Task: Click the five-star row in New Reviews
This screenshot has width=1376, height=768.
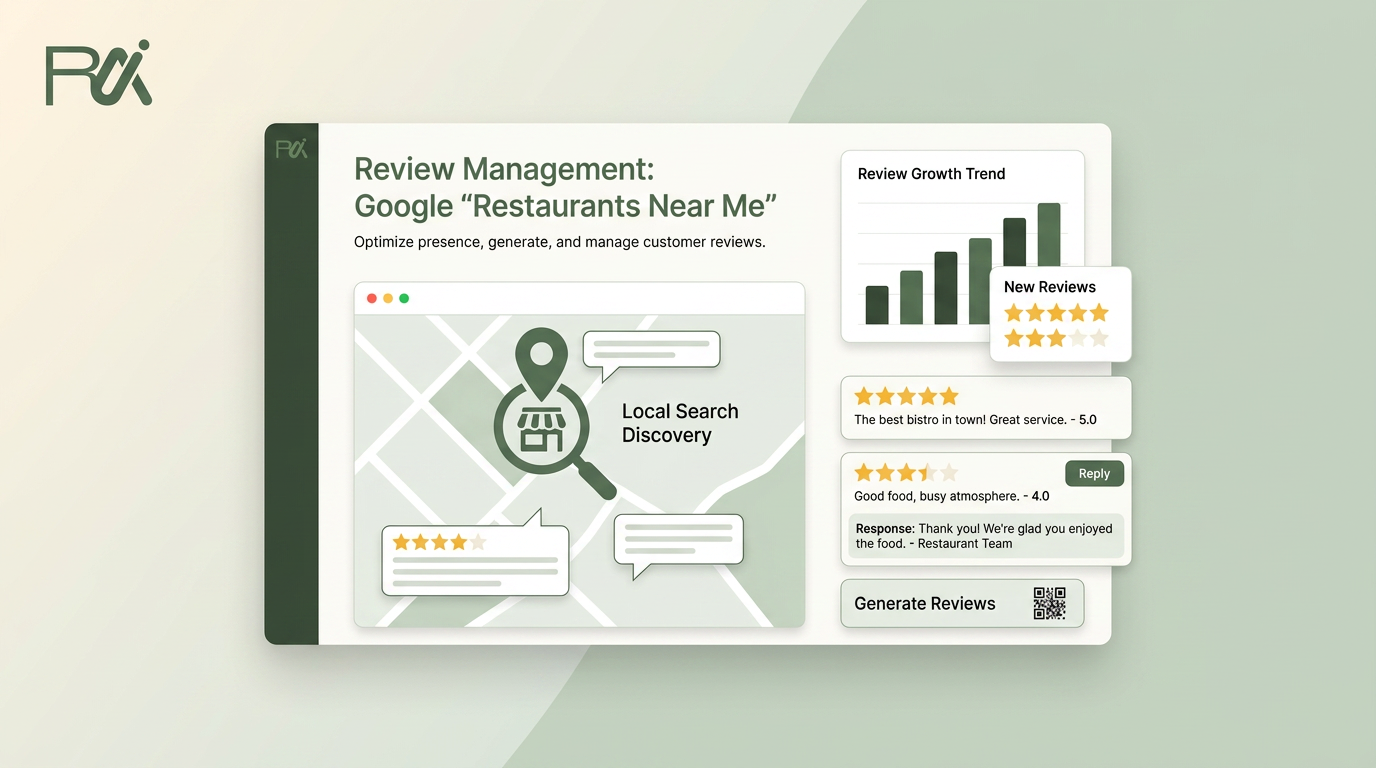Action: pyautogui.click(x=1056, y=313)
